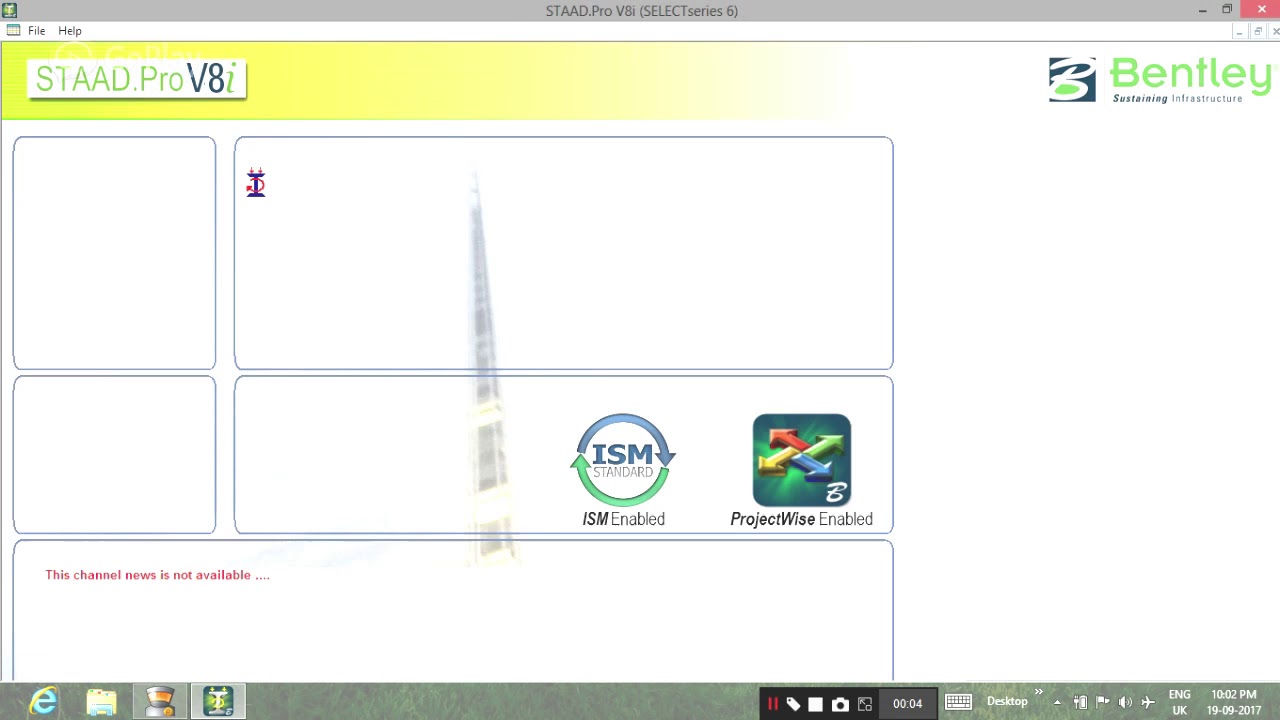Open File Explorer from taskbar
Image resolution: width=1280 pixels, height=720 pixels.
point(101,702)
